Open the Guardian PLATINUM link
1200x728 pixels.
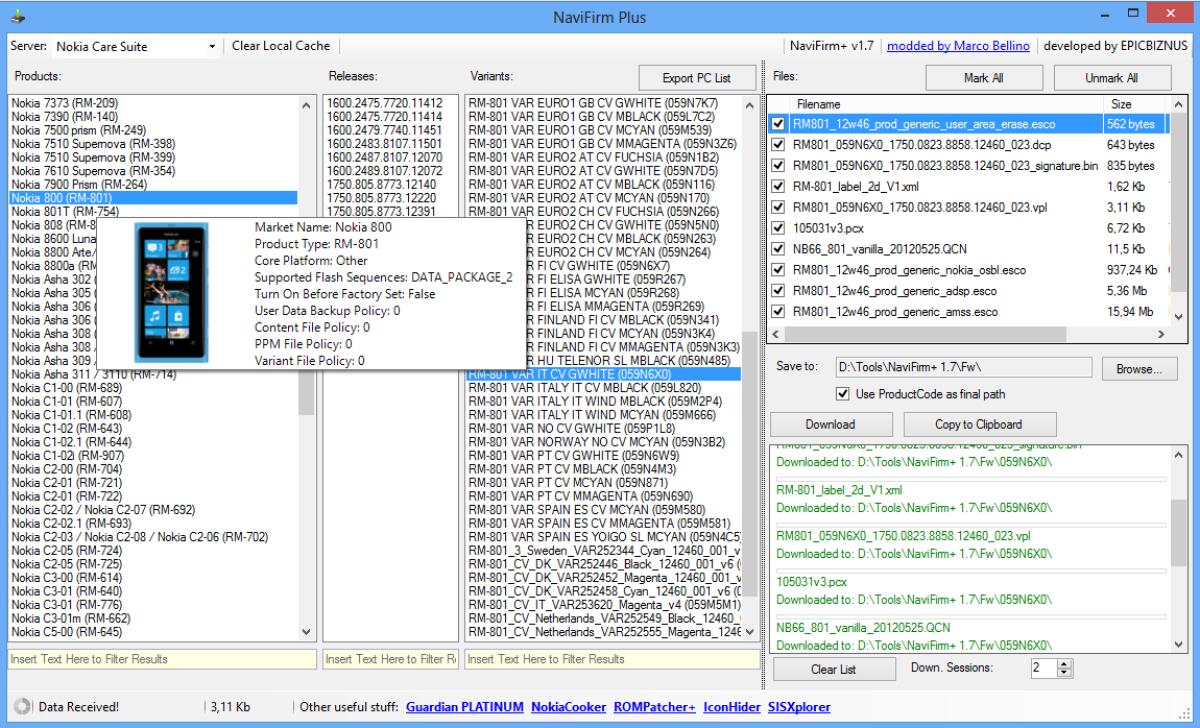tap(464, 707)
